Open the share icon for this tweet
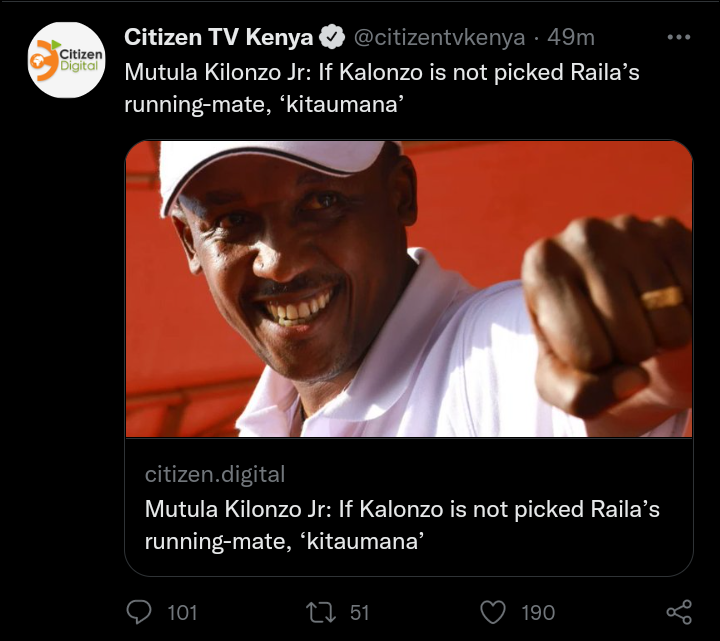Screen dimensions: 720x641 click(679, 612)
